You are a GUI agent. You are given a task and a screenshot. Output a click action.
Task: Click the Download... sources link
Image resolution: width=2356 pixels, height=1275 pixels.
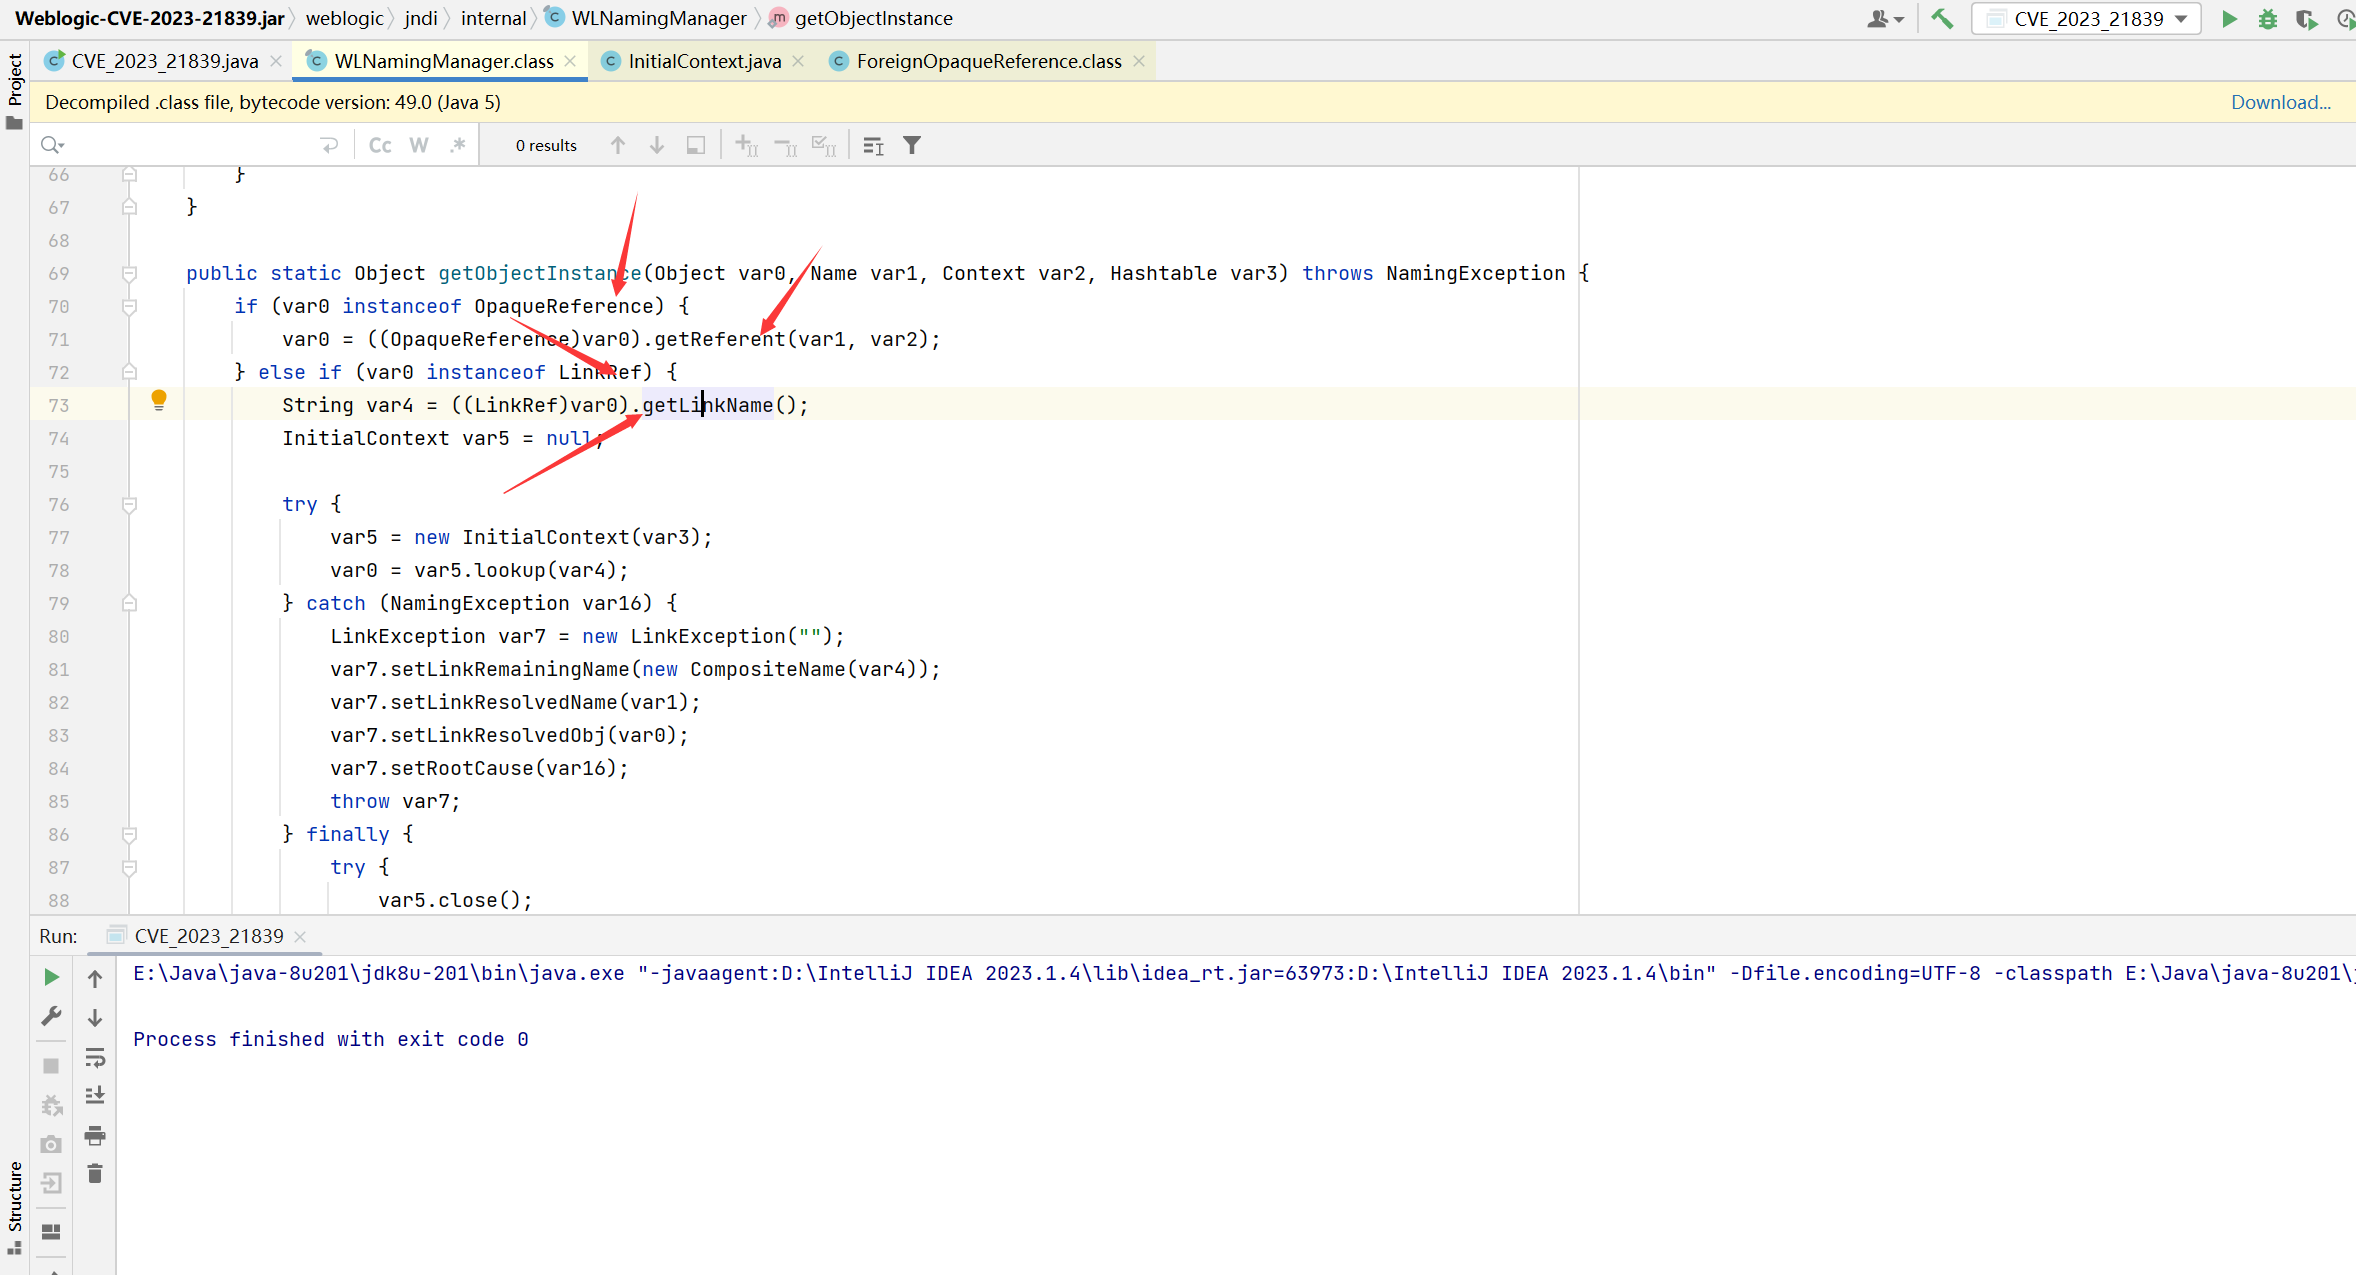click(2281, 102)
